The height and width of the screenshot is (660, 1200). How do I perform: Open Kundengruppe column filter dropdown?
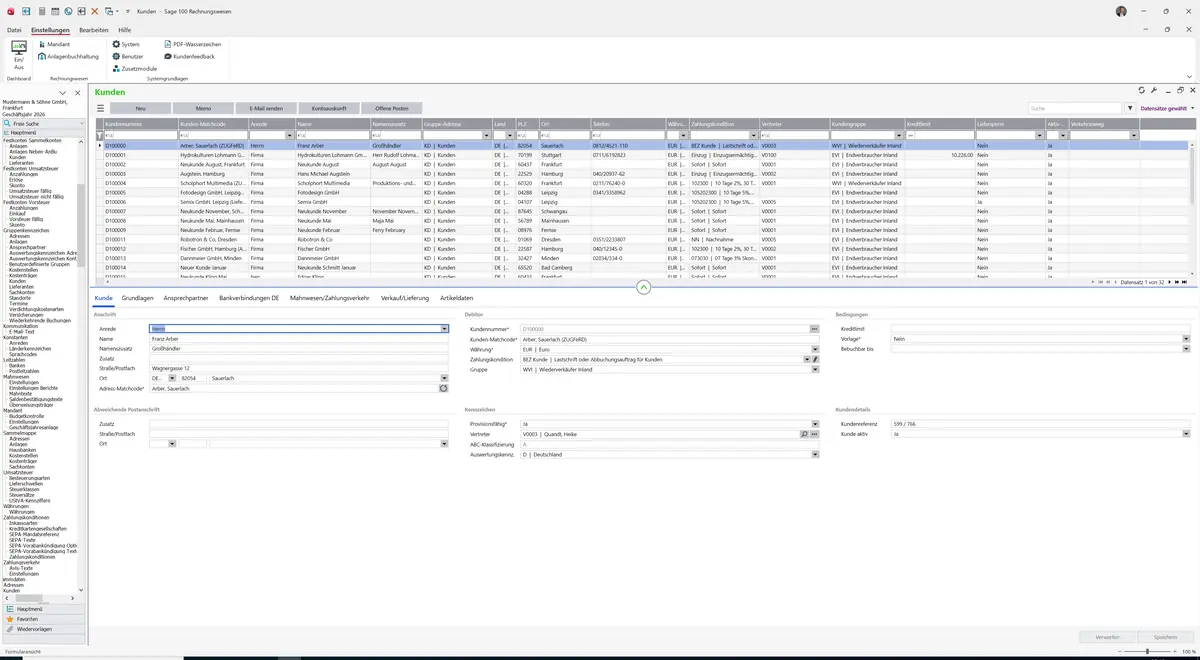(x=899, y=135)
